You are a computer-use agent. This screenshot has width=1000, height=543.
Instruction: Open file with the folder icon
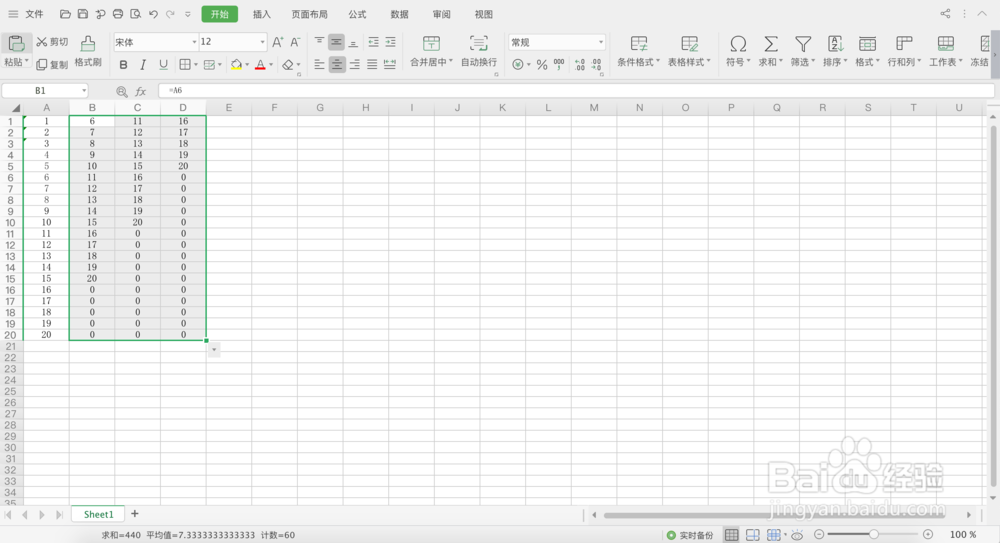click(x=65, y=14)
